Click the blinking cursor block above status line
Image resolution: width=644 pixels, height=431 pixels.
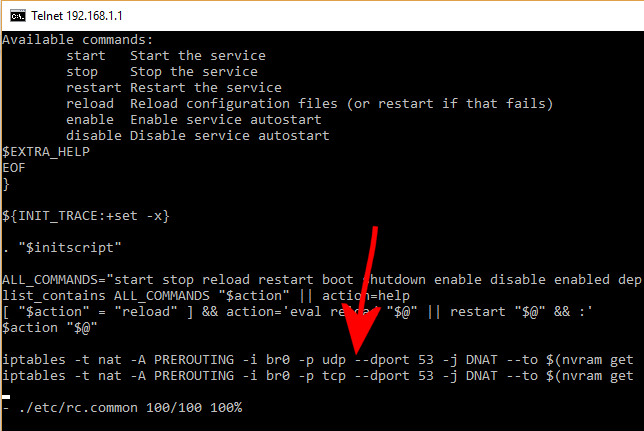click(x=6, y=397)
